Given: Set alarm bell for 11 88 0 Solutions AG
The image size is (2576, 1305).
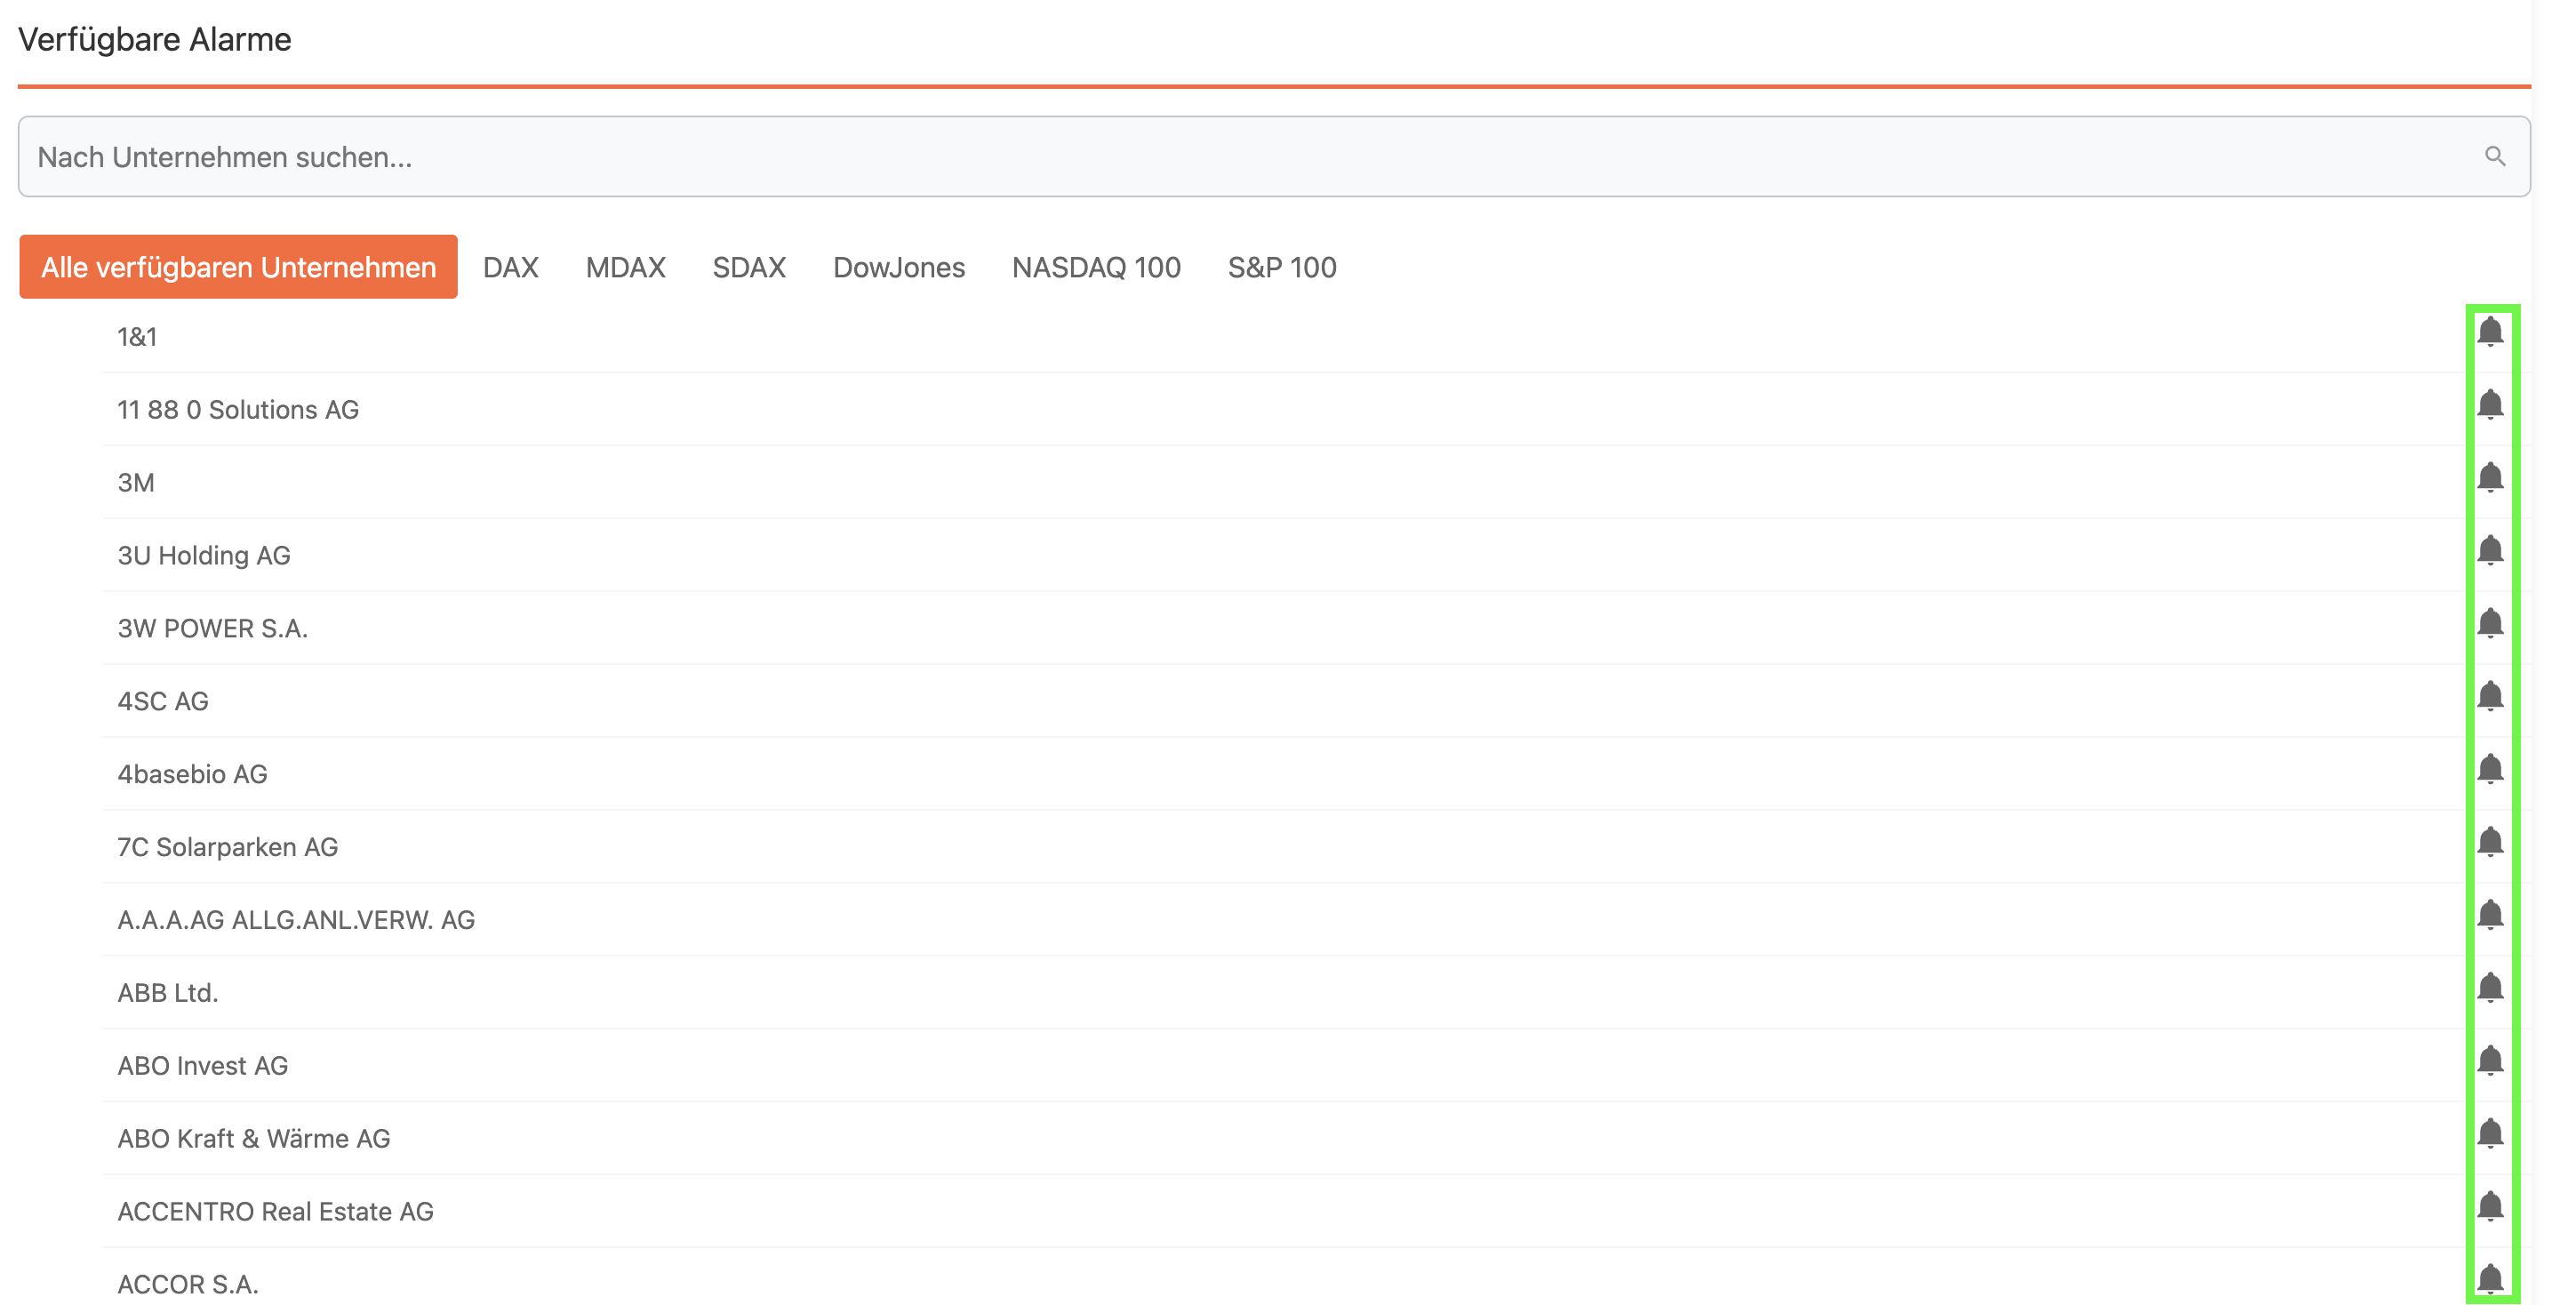Looking at the screenshot, I should click(x=2490, y=405).
